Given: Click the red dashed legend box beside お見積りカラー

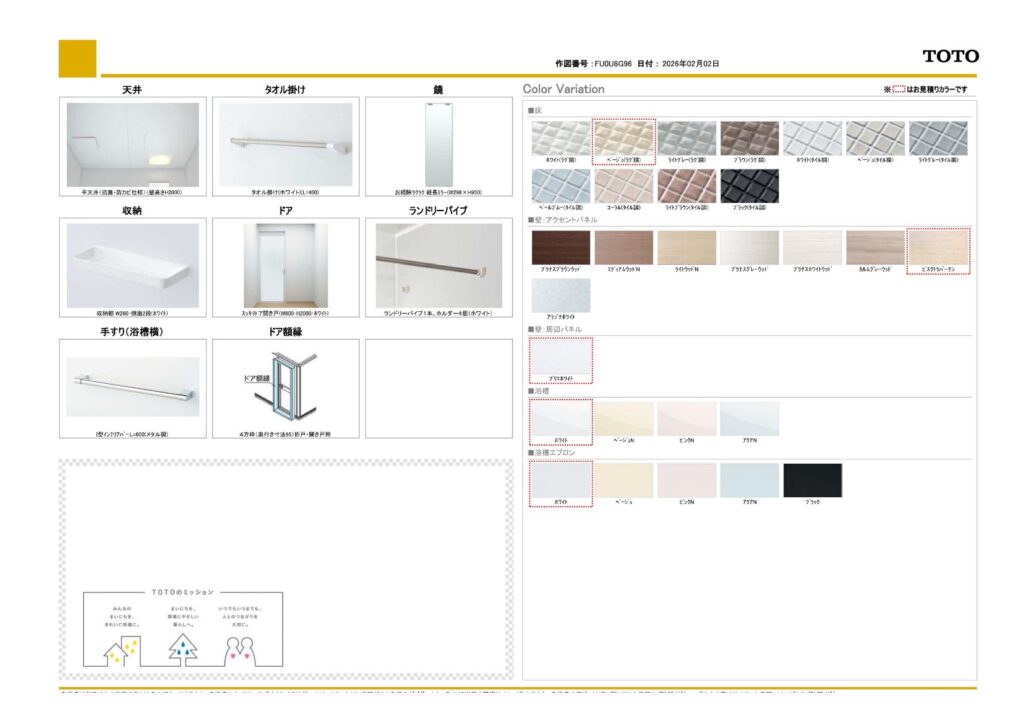Looking at the screenshot, I should [x=898, y=90].
